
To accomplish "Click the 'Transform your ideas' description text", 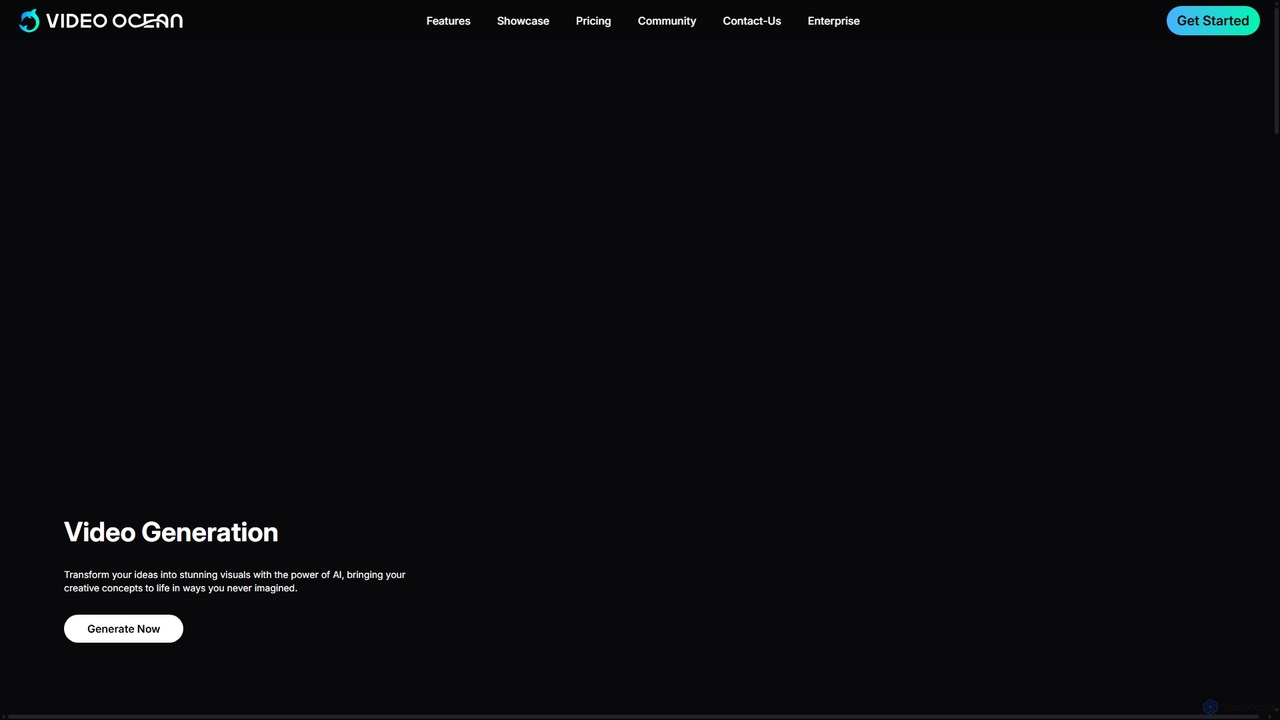I will click(235, 581).
